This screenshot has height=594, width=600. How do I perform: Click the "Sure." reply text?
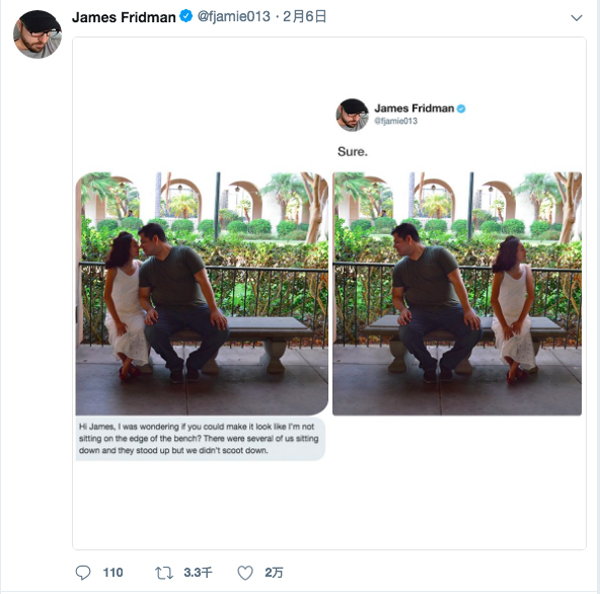(353, 152)
